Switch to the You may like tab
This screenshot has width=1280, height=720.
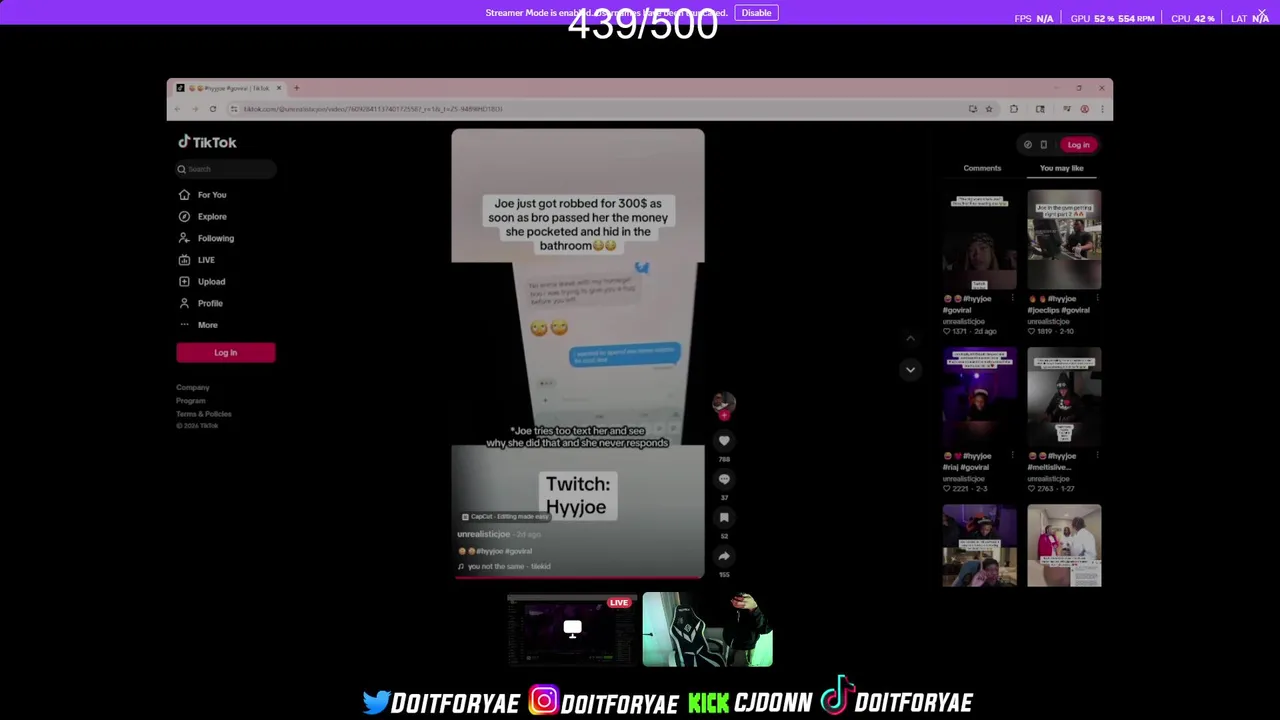(x=1061, y=168)
